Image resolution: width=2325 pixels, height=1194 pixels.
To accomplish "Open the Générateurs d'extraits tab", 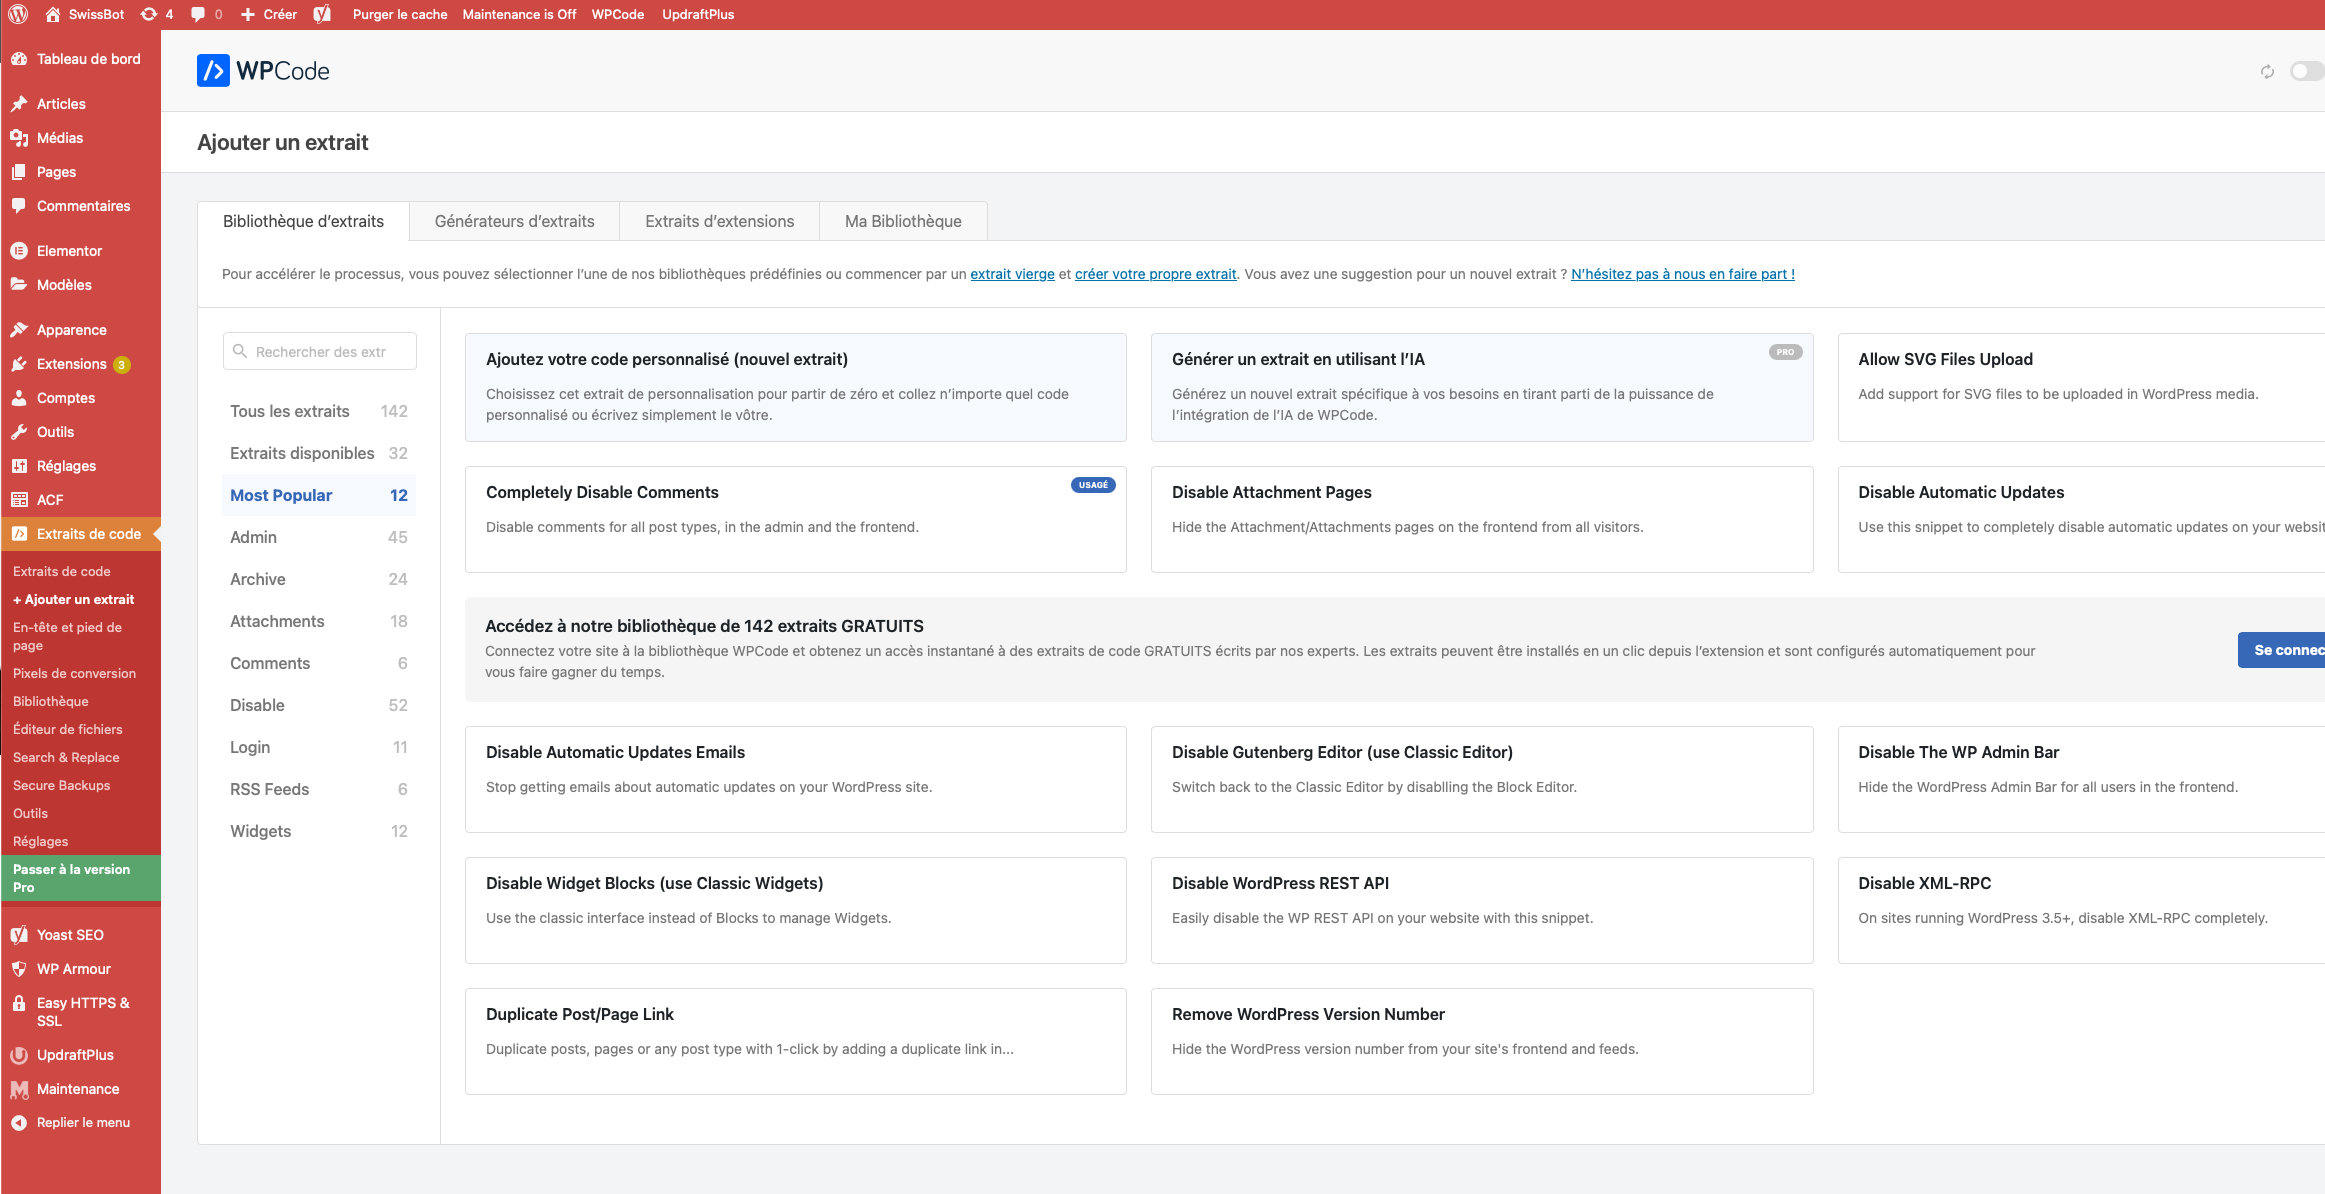I will tap(514, 221).
